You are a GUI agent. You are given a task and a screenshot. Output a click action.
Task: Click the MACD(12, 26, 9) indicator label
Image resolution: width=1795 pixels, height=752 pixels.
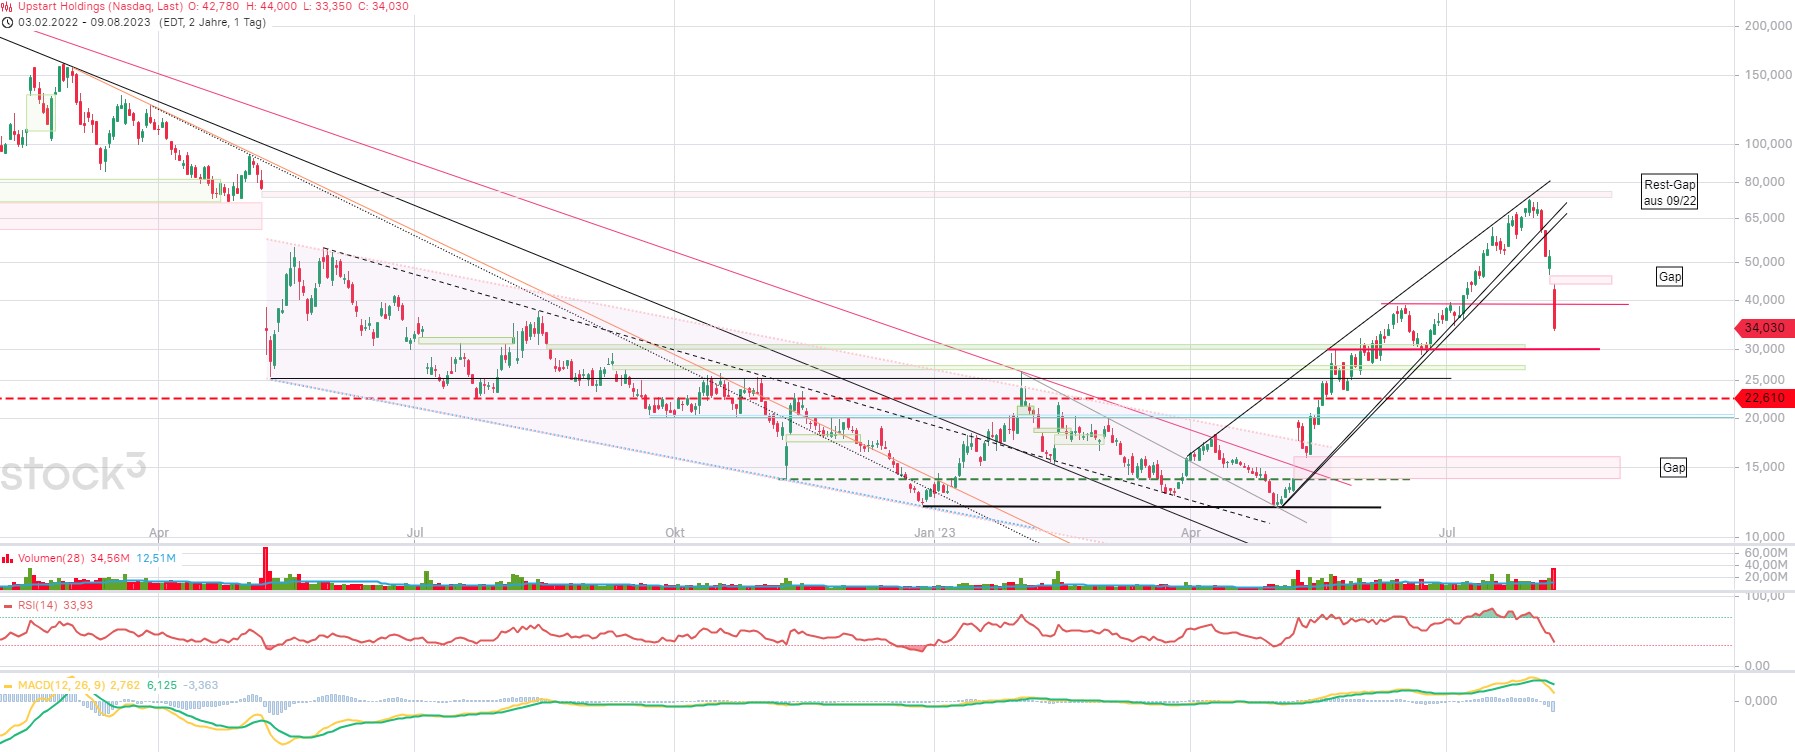[61, 685]
